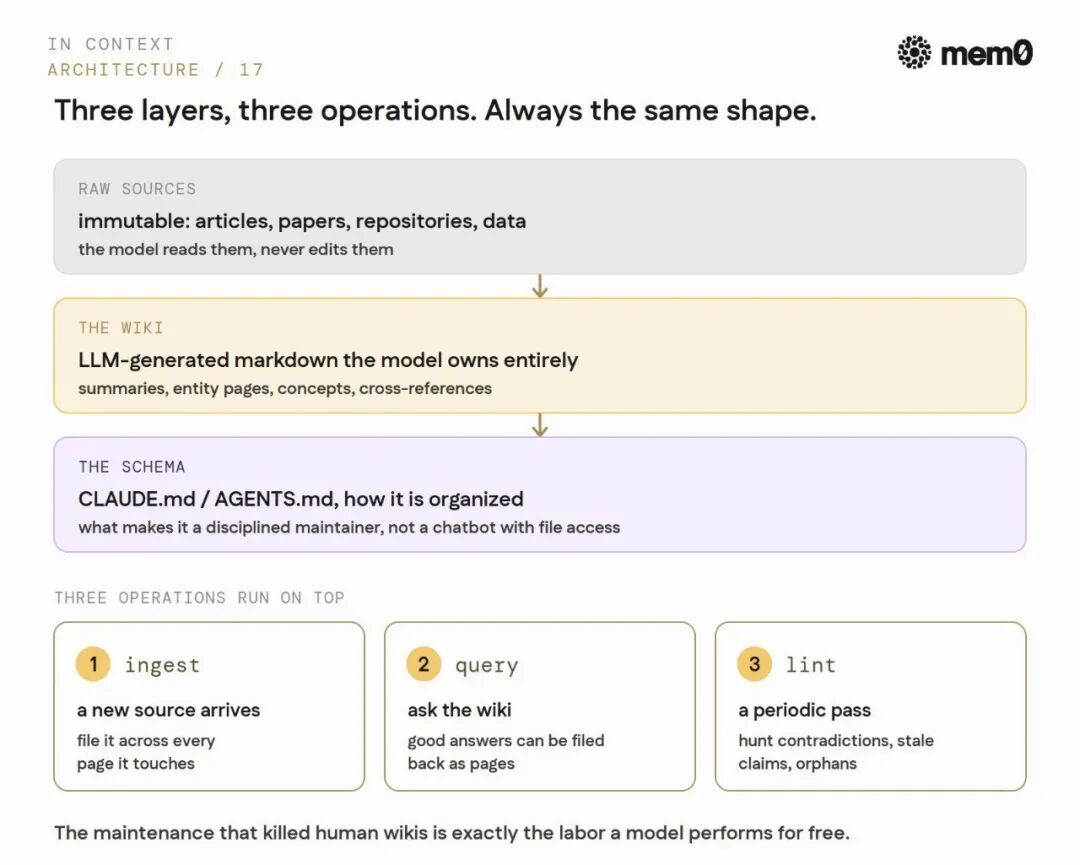This screenshot has width=1080, height=865.
Task: Click 'a periodic pass' text
Action: (x=804, y=710)
